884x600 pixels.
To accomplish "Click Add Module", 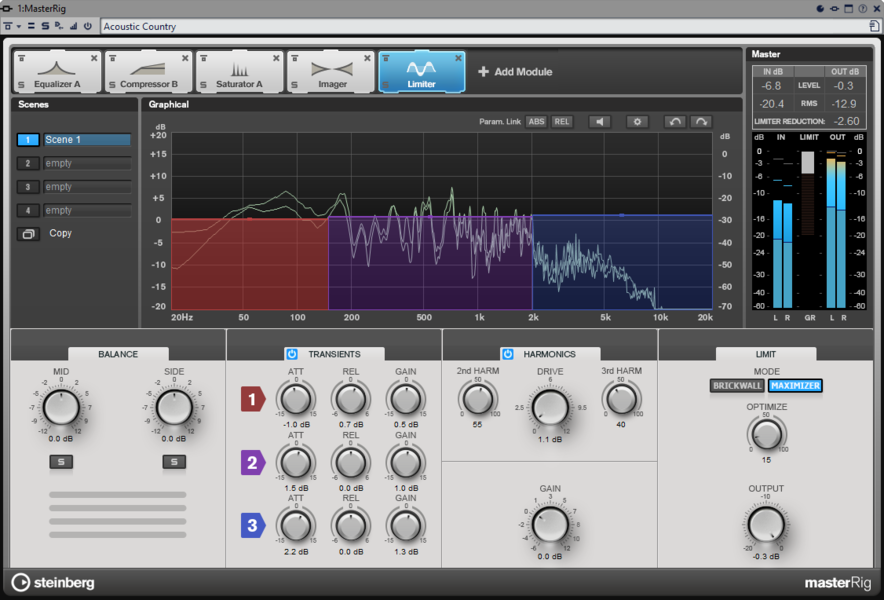I will [x=515, y=72].
